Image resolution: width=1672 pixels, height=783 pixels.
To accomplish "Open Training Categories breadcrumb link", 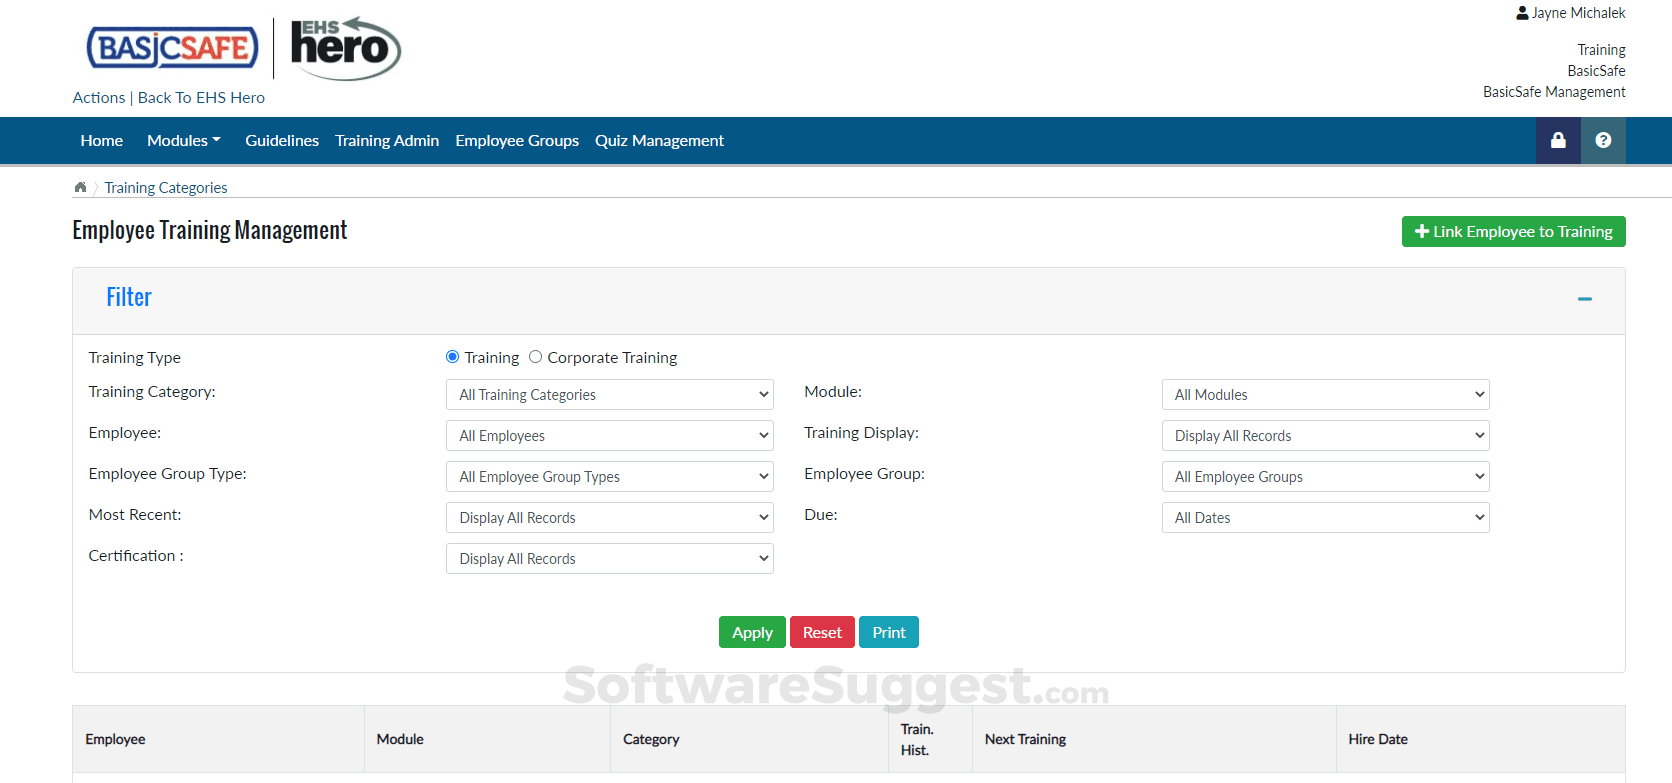I will pos(166,188).
